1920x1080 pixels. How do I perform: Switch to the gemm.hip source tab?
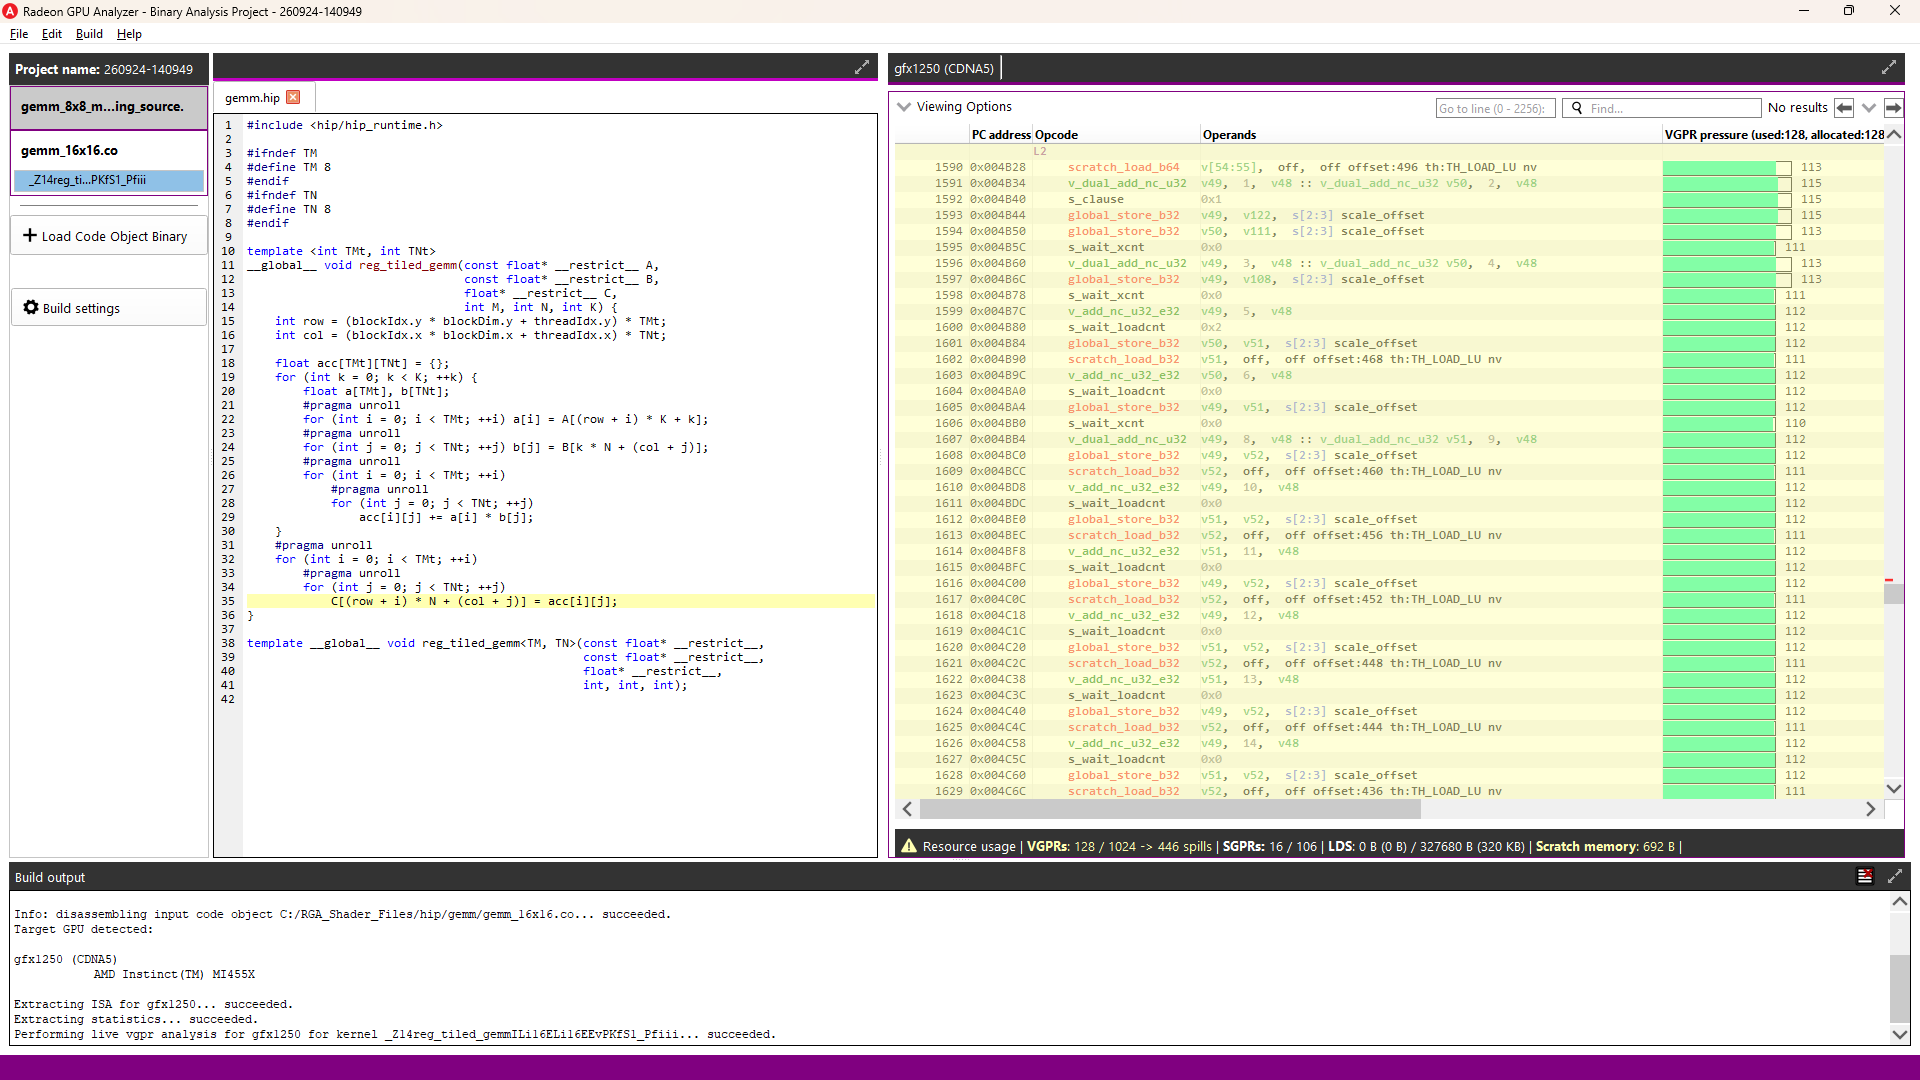252,97
